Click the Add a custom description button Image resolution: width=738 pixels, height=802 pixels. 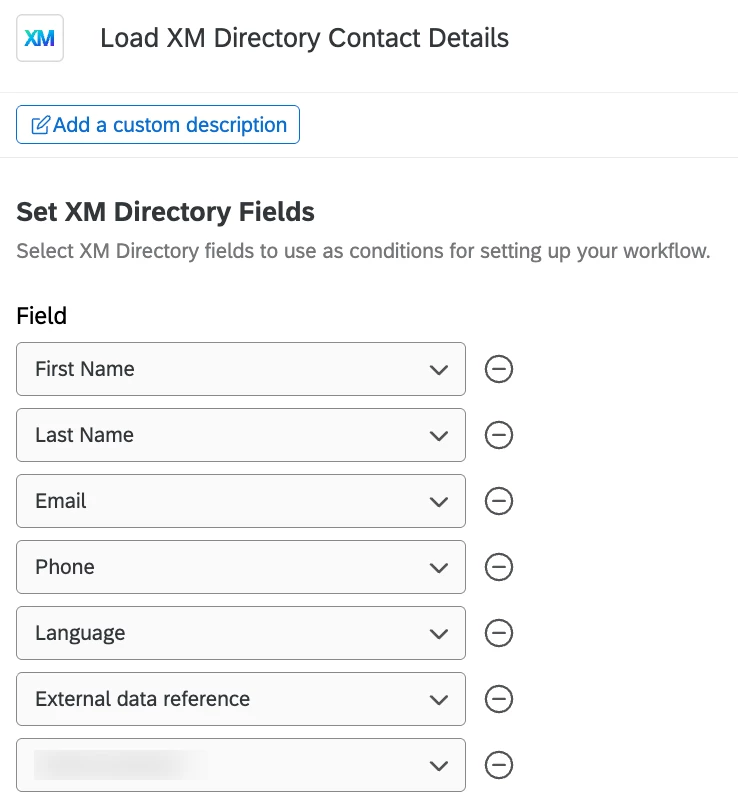[x=158, y=125]
